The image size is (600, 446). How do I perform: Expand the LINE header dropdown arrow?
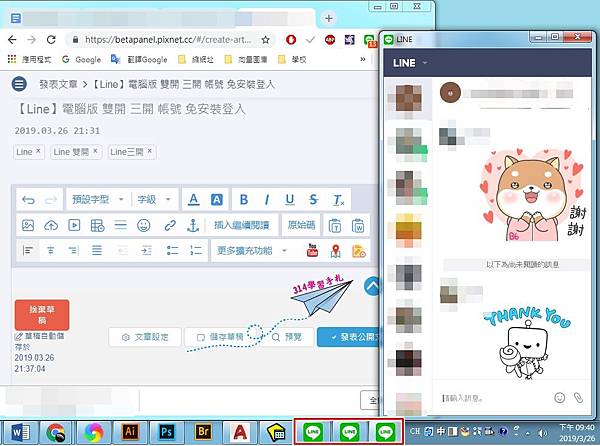tap(425, 63)
